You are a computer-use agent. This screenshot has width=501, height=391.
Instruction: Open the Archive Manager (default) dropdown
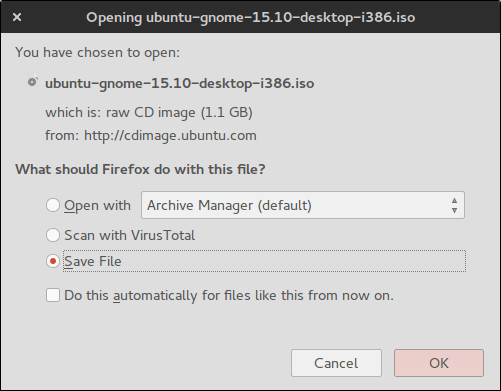click(303, 205)
